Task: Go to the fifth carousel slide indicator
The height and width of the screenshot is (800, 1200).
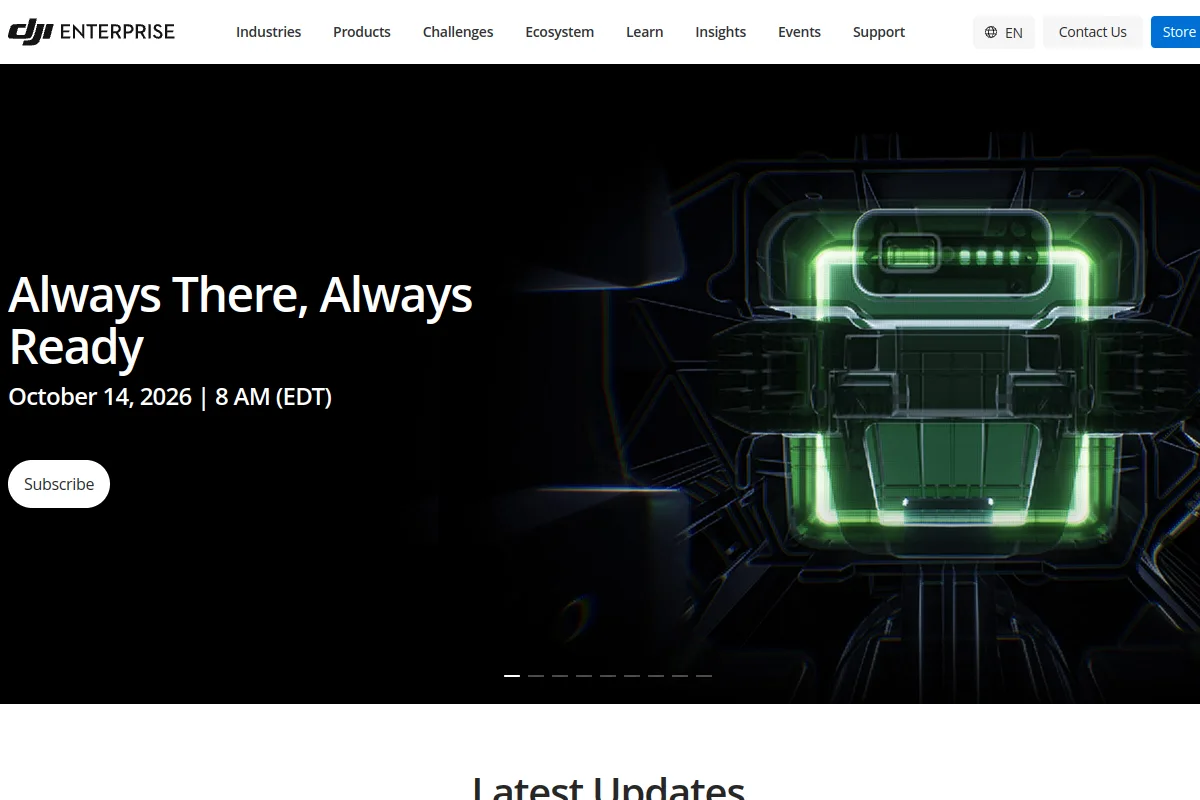Action: coord(608,676)
